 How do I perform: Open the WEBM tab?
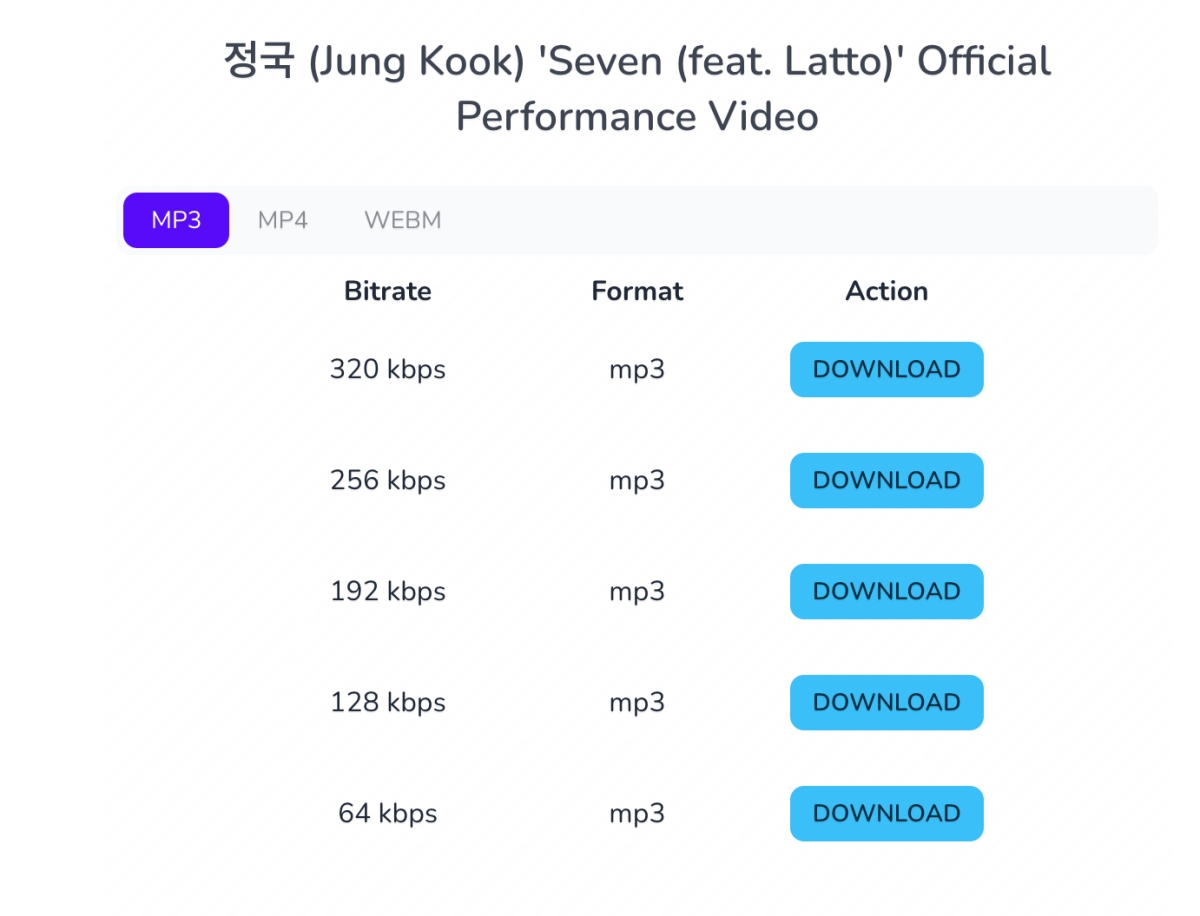tap(402, 220)
